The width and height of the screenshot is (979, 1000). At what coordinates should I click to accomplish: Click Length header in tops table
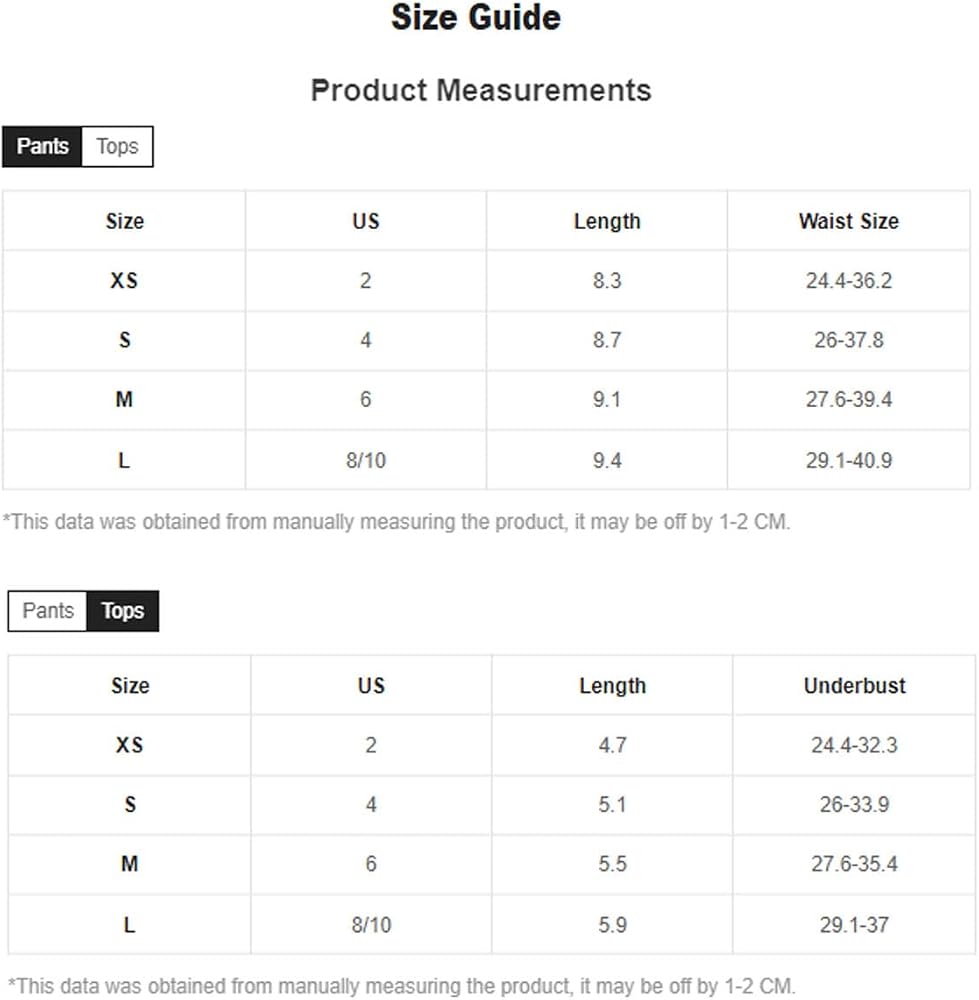pyautogui.click(x=612, y=686)
